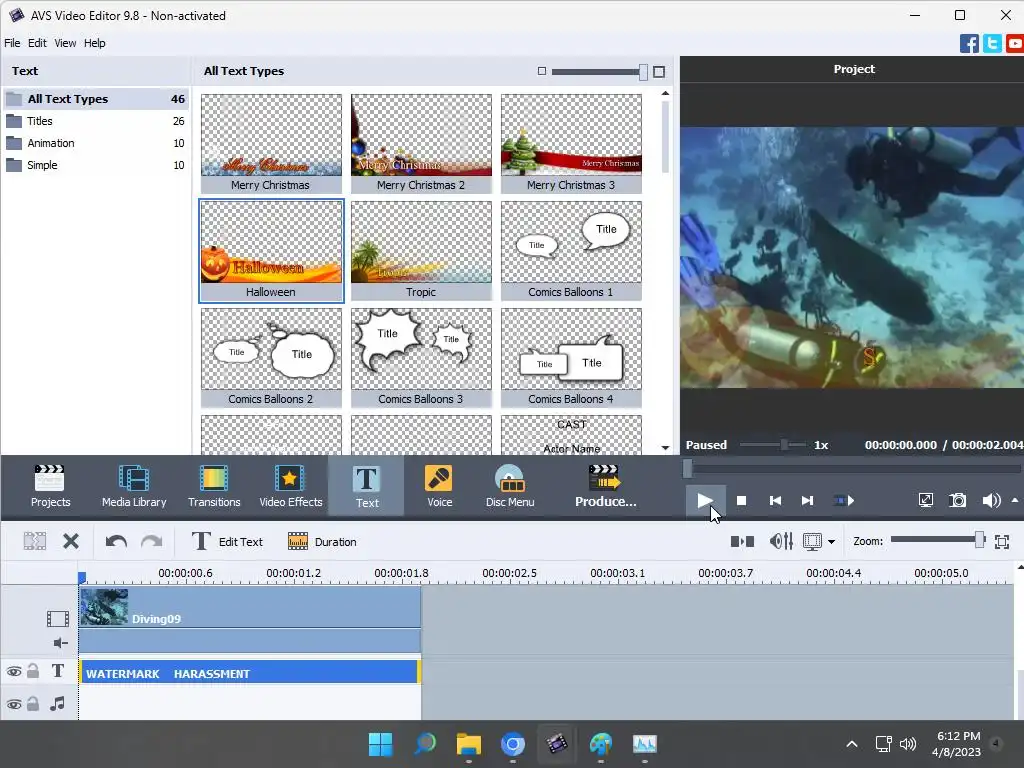
Task: Open the File menu
Action: pyautogui.click(x=12, y=43)
